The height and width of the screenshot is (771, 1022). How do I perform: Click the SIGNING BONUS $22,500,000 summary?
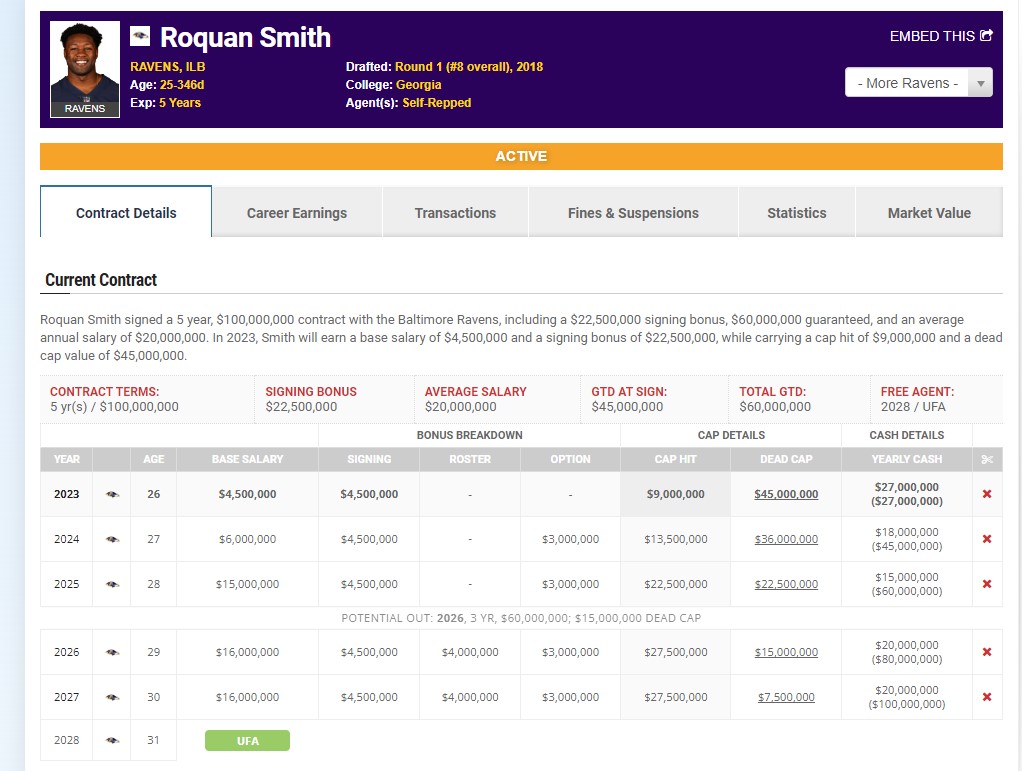(334, 399)
